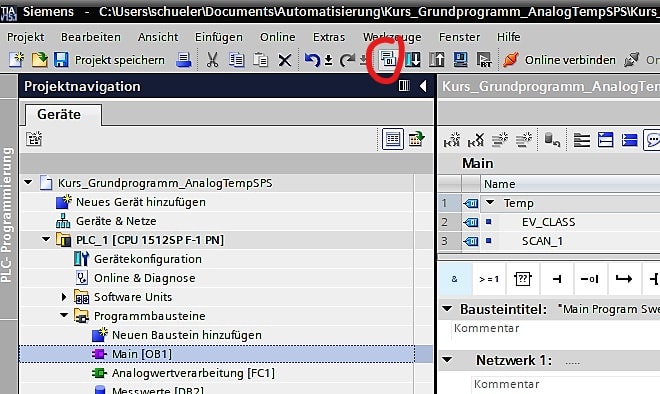Viewport: 660px width, 394px height.
Task: Click the start simulation icon
Action: click(x=460, y=60)
